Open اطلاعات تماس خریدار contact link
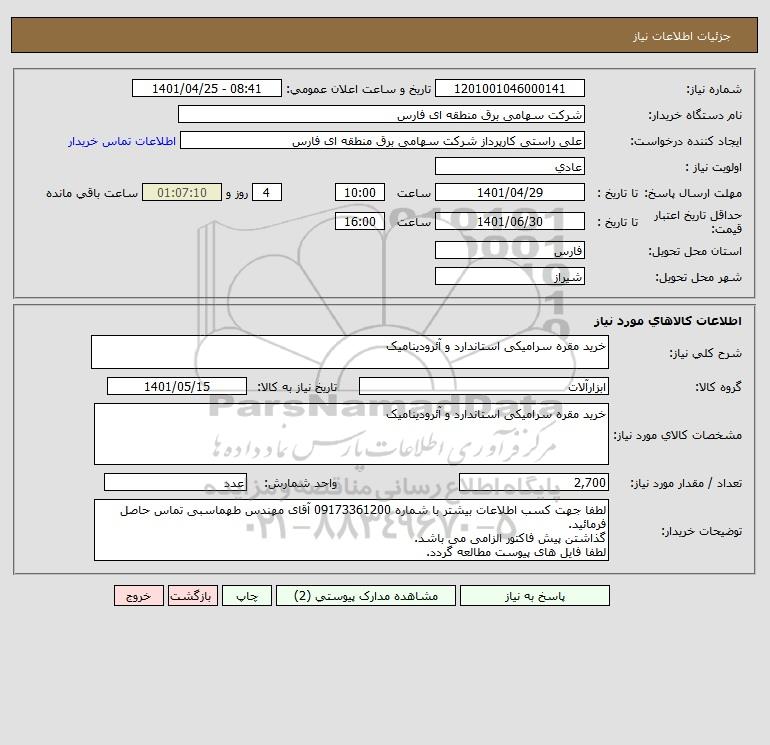 (x=122, y=141)
